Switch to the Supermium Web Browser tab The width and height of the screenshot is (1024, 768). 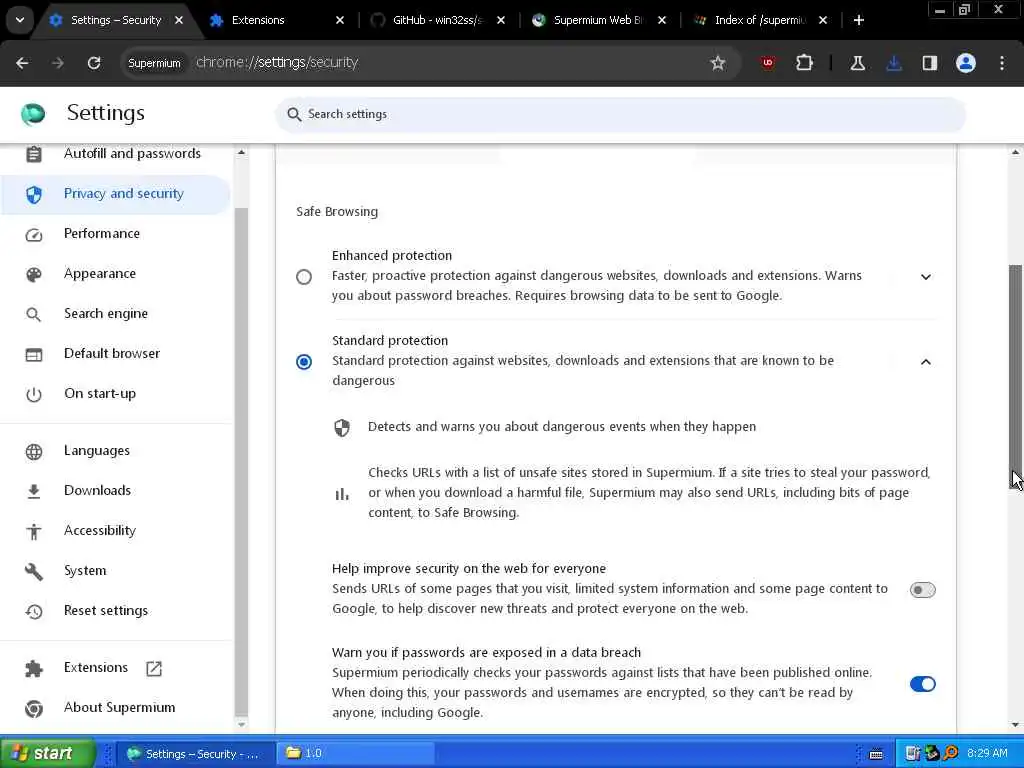coord(600,20)
